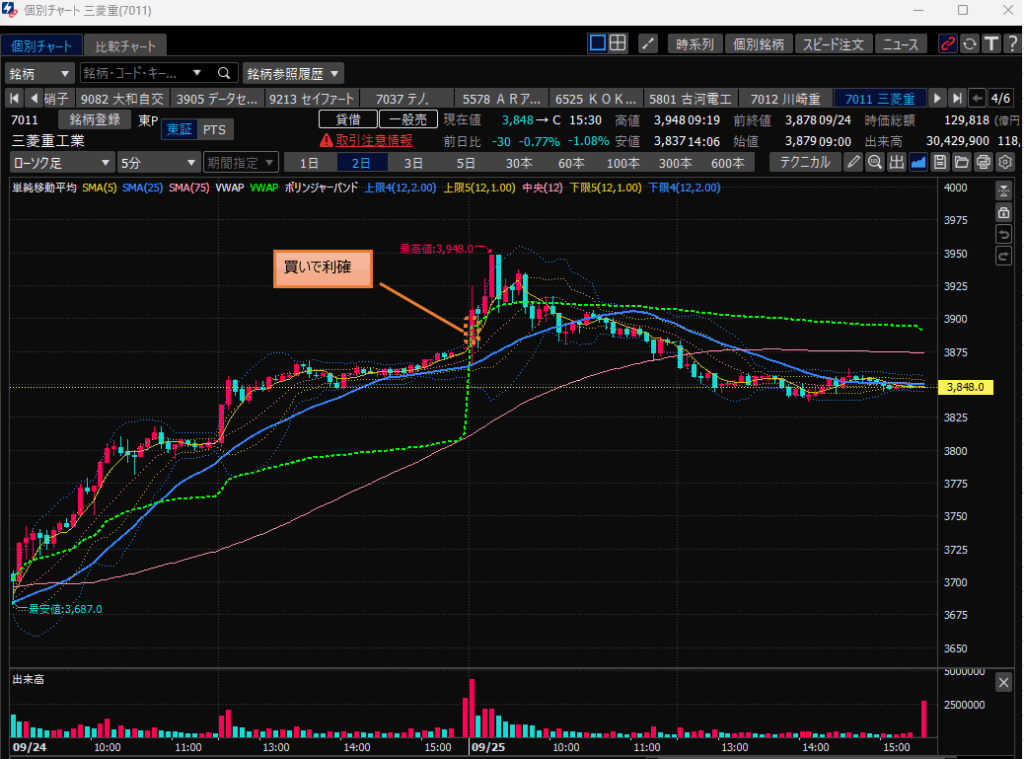The width and height of the screenshot is (1024, 759).
Task: Switch market to PTS
Action: click(x=214, y=129)
